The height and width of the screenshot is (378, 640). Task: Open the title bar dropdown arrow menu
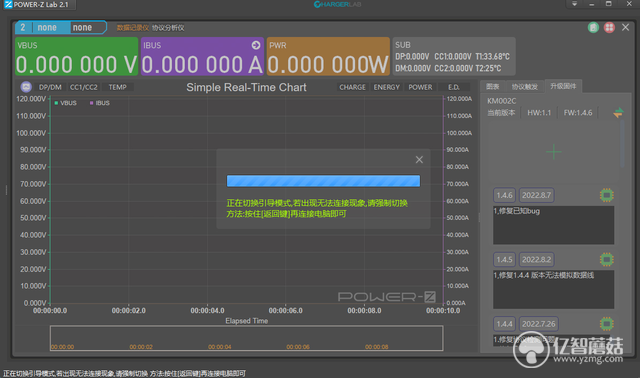(574, 4)
